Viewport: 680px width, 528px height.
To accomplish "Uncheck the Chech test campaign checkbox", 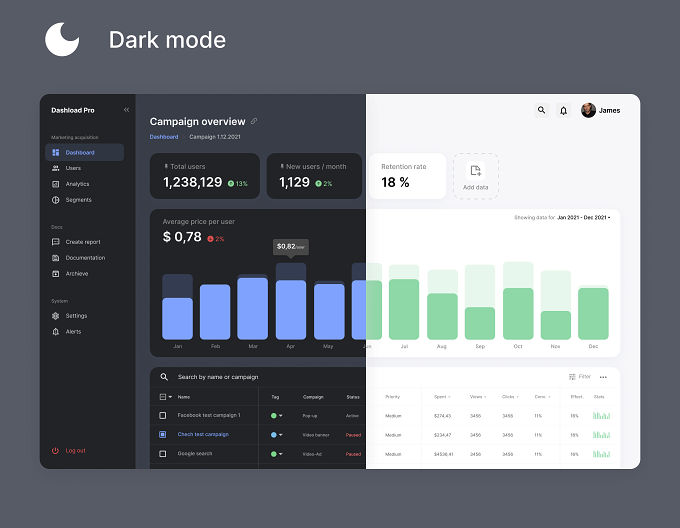I will coord(163,434).
